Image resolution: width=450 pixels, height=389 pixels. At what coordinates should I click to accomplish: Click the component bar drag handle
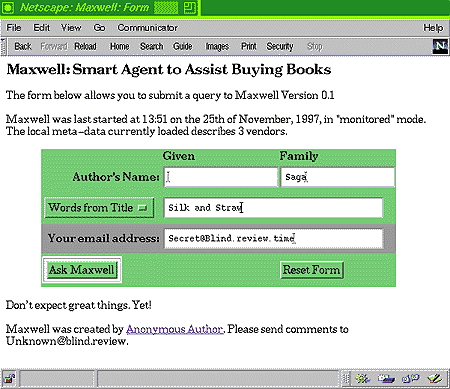pos(346,379)
